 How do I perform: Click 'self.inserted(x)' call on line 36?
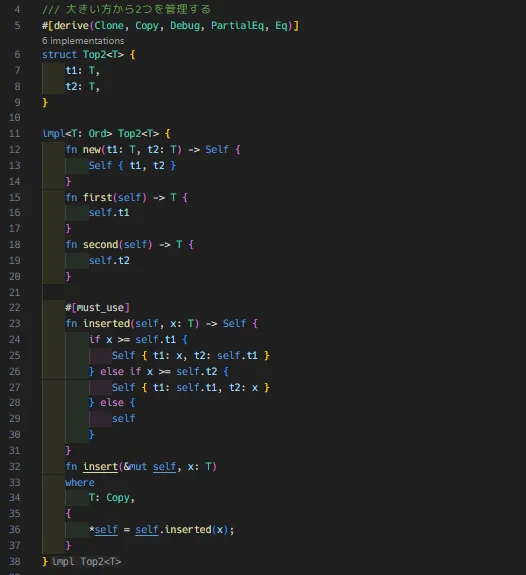coord(182,530)
